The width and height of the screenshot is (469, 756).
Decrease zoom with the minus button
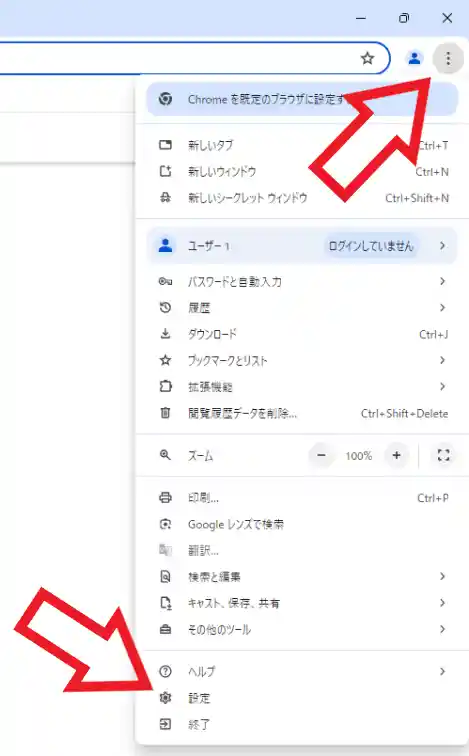[322, 455]
